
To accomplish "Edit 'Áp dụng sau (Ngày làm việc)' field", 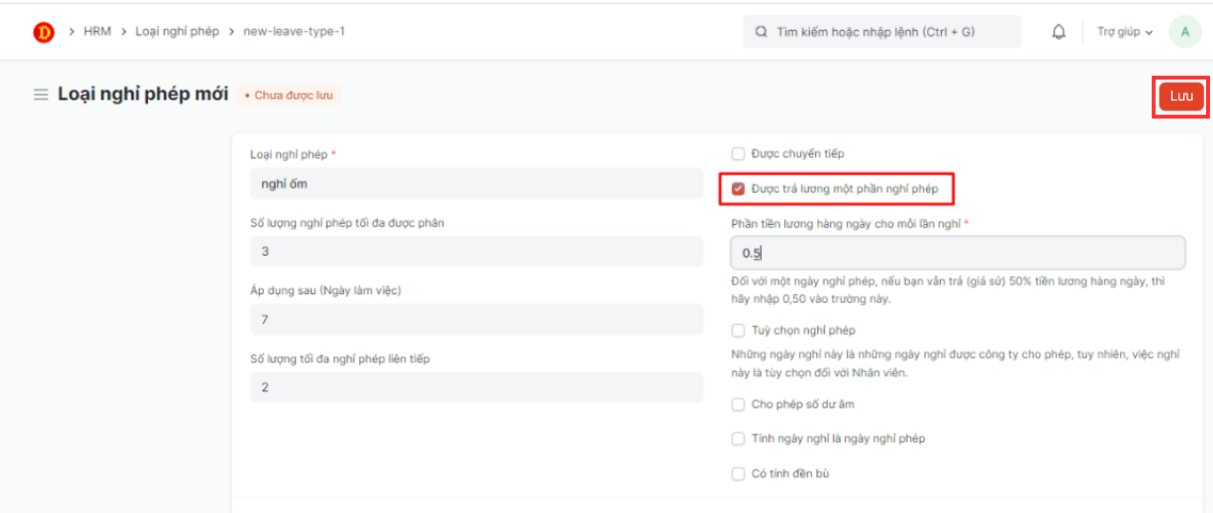I will (x=476, y=320).
